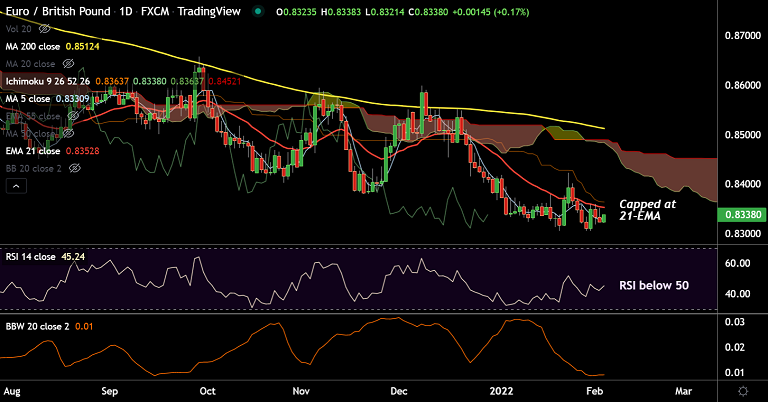The height and width of the screenshot is (402, 768).
Task: Click the EMA 21 value 0.83528
Action: [82, 151]
